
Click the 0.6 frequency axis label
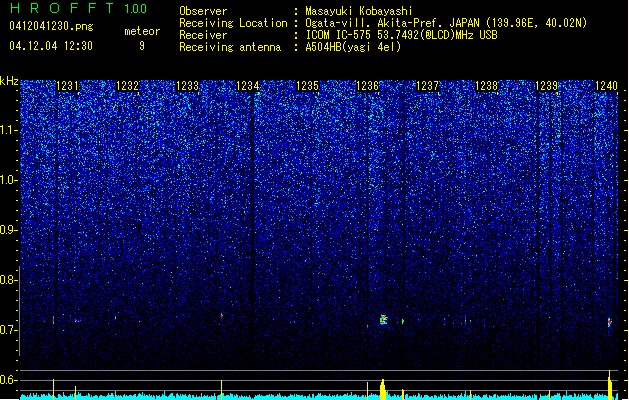click(8, 380)
